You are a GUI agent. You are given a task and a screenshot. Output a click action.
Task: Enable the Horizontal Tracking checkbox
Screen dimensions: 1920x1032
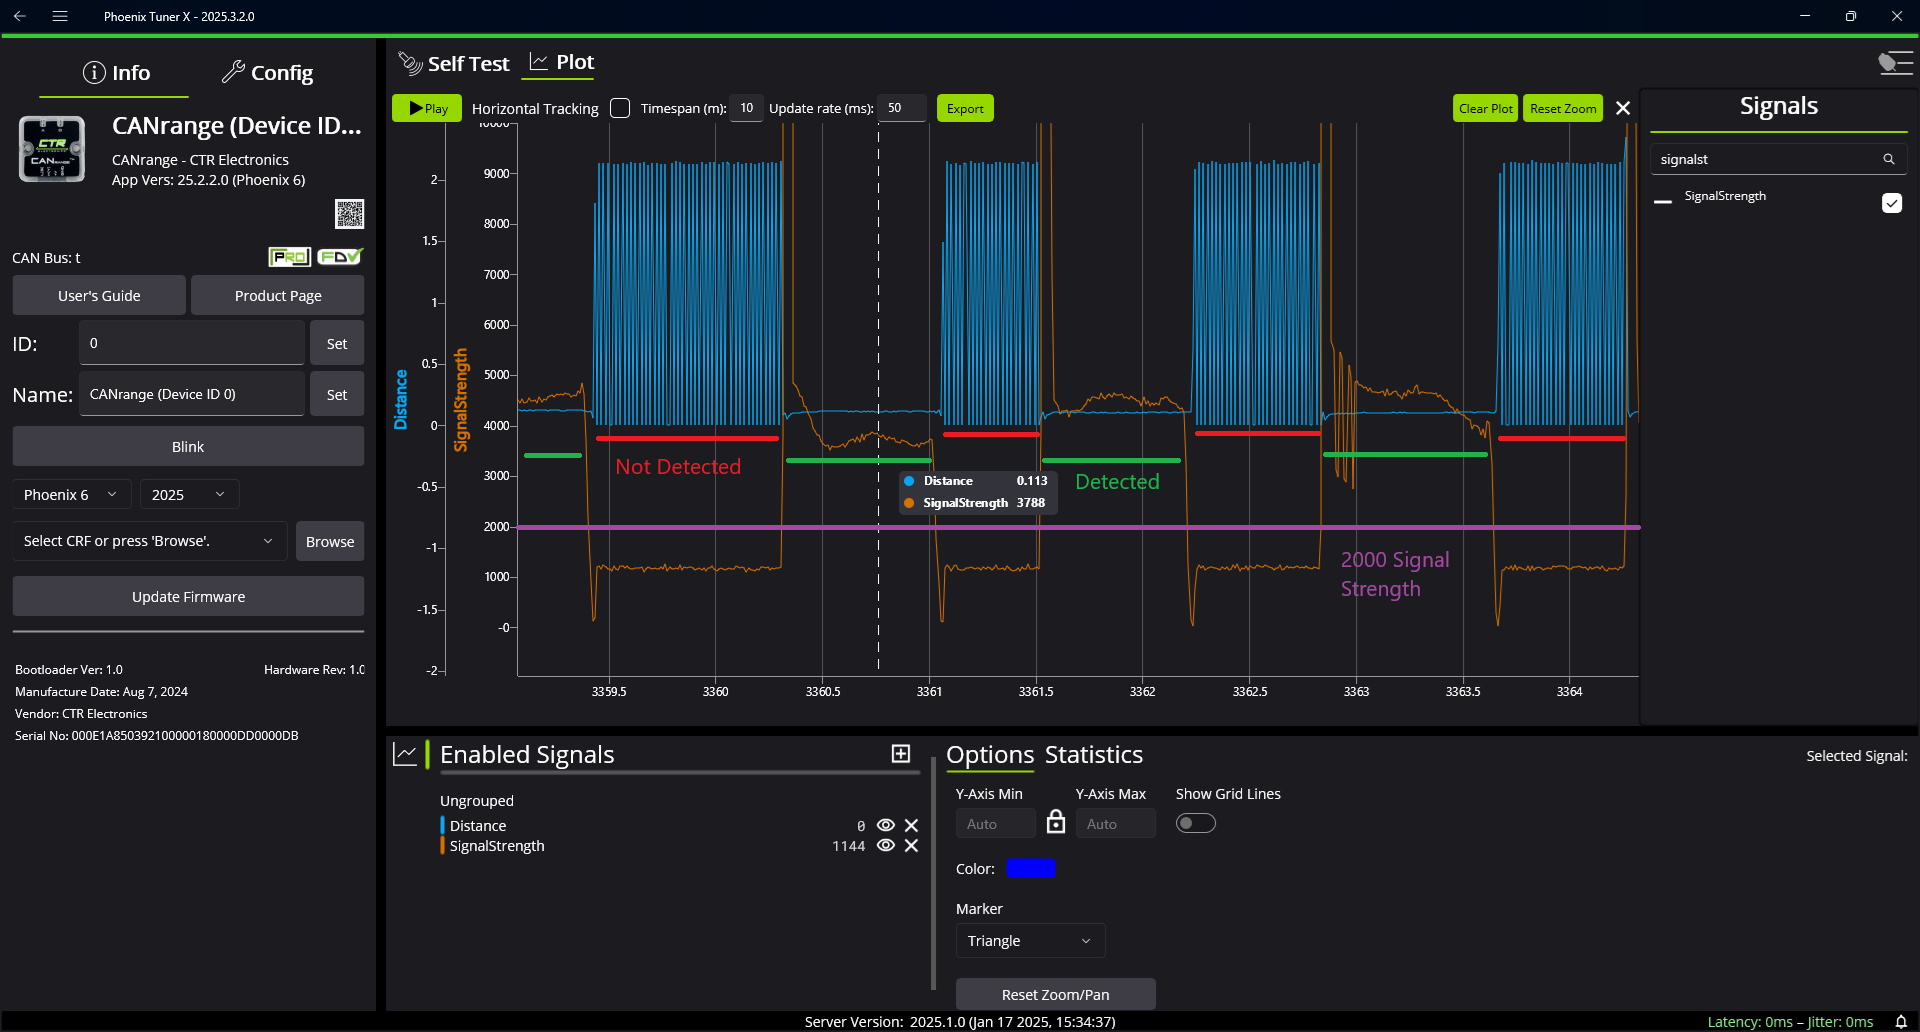click(x=620, y=108)
